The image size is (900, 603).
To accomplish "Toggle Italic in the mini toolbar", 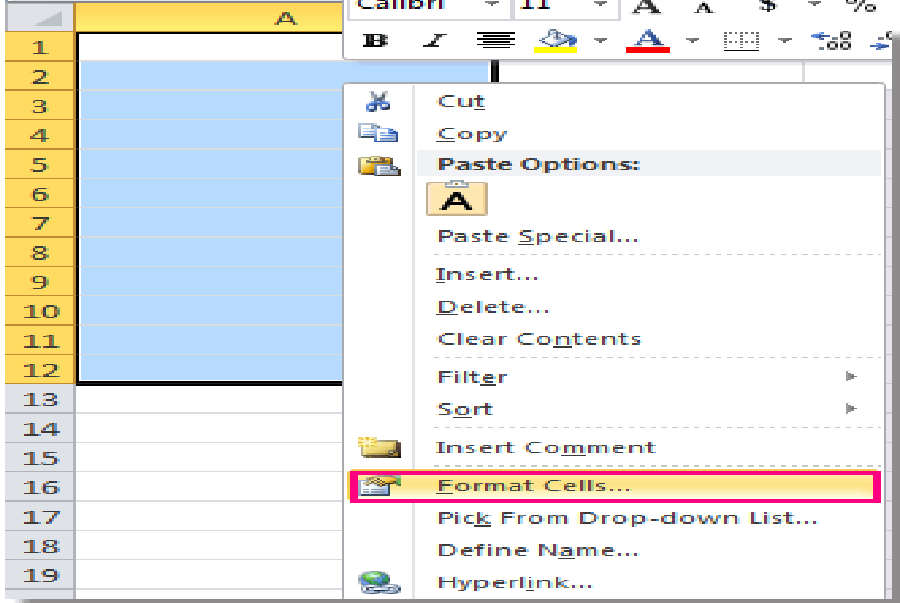I will (x=435, y=41).
